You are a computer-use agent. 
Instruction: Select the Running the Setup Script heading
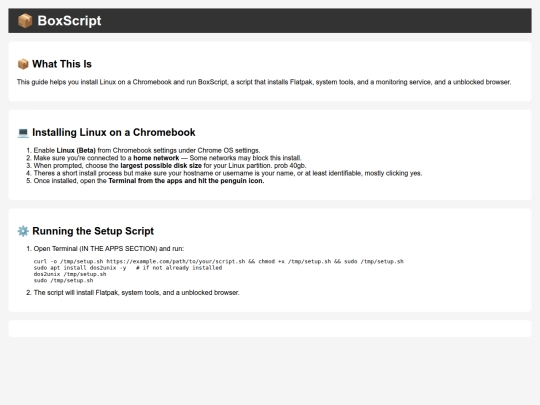pyautogui.click(x=93, y=231)
